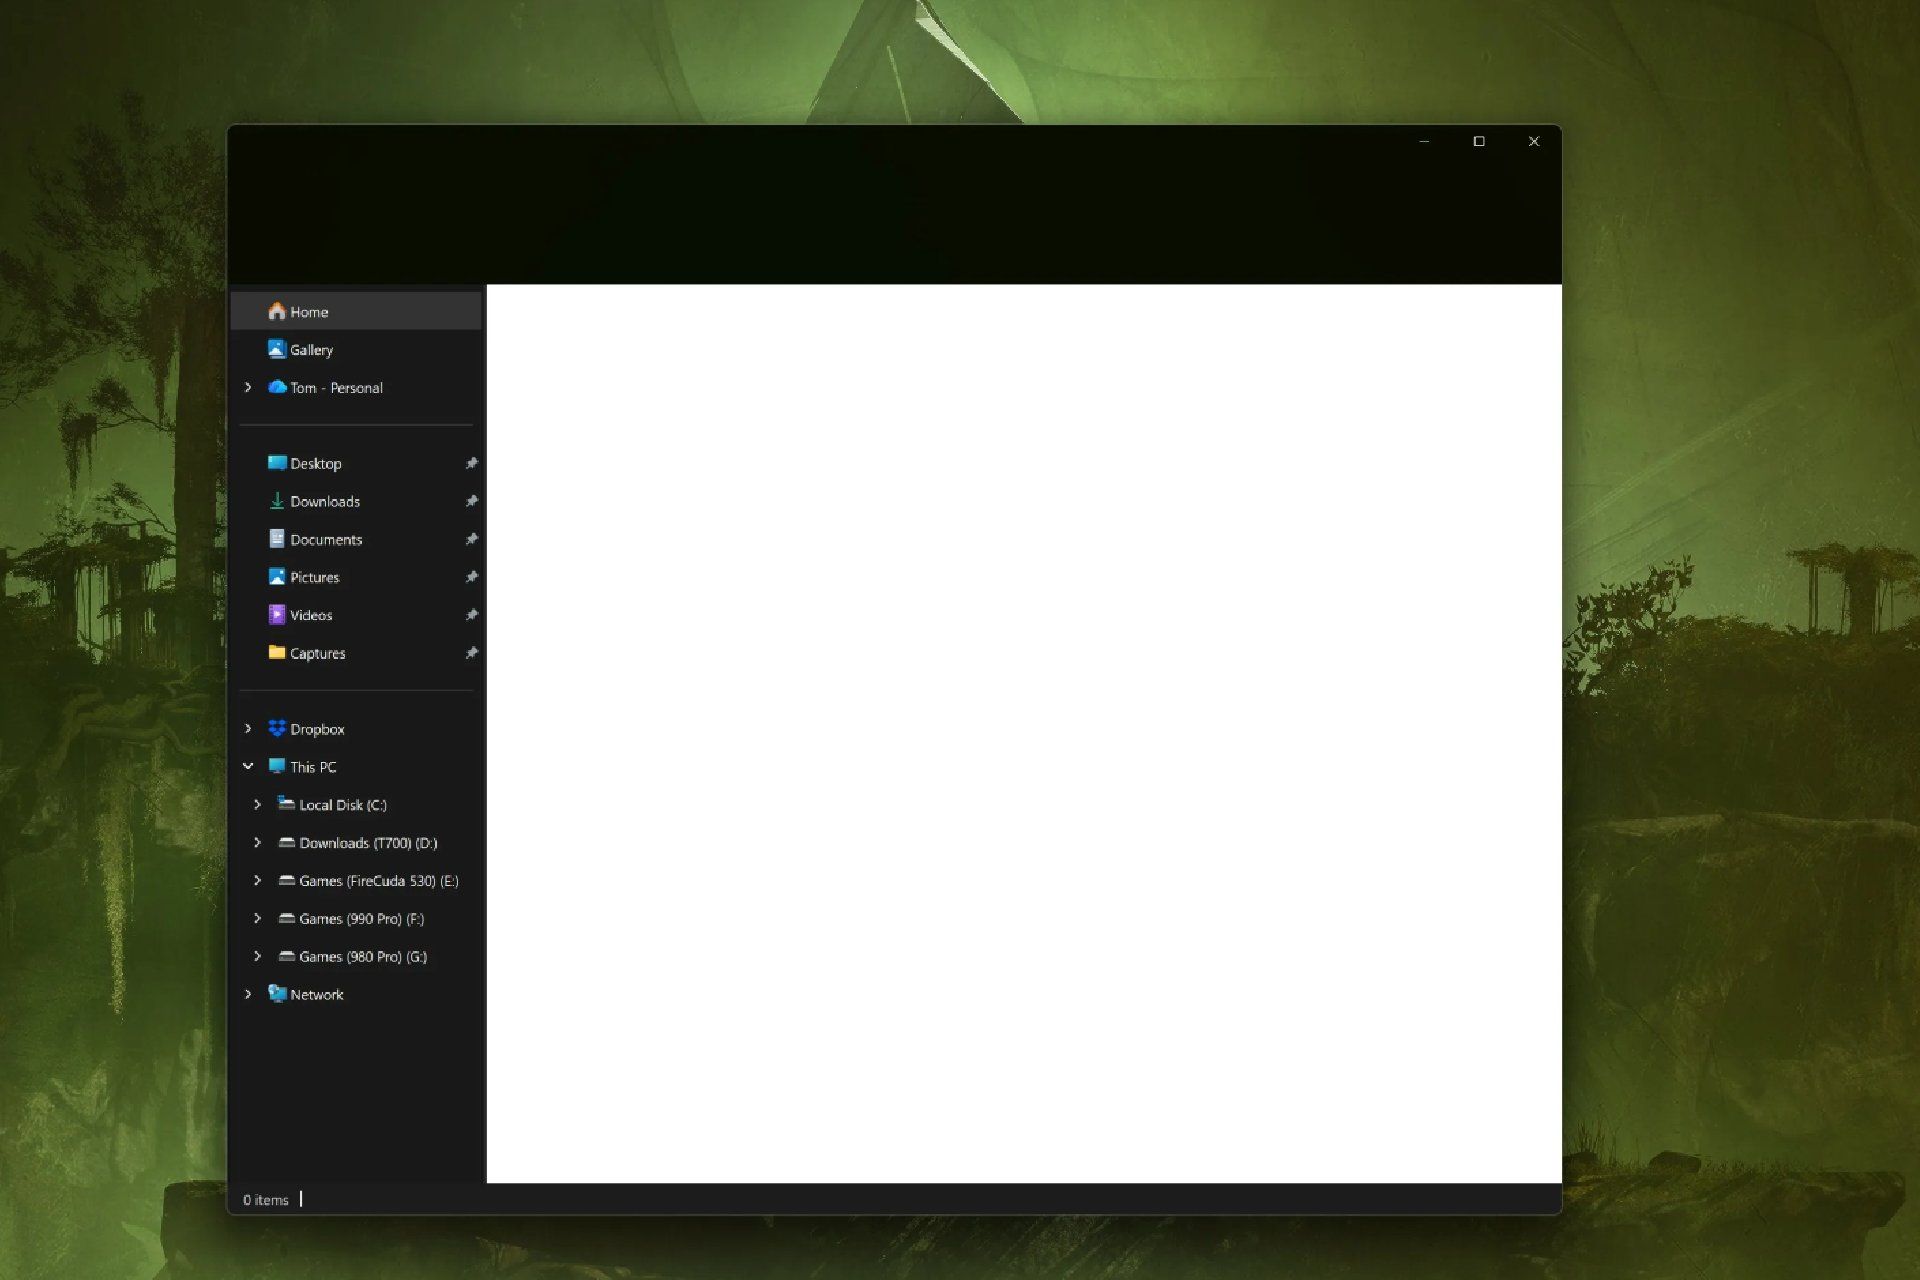Open the Documents quick access folder
The height and width of the screenshot is (1280, 1920).
point(325,540)
